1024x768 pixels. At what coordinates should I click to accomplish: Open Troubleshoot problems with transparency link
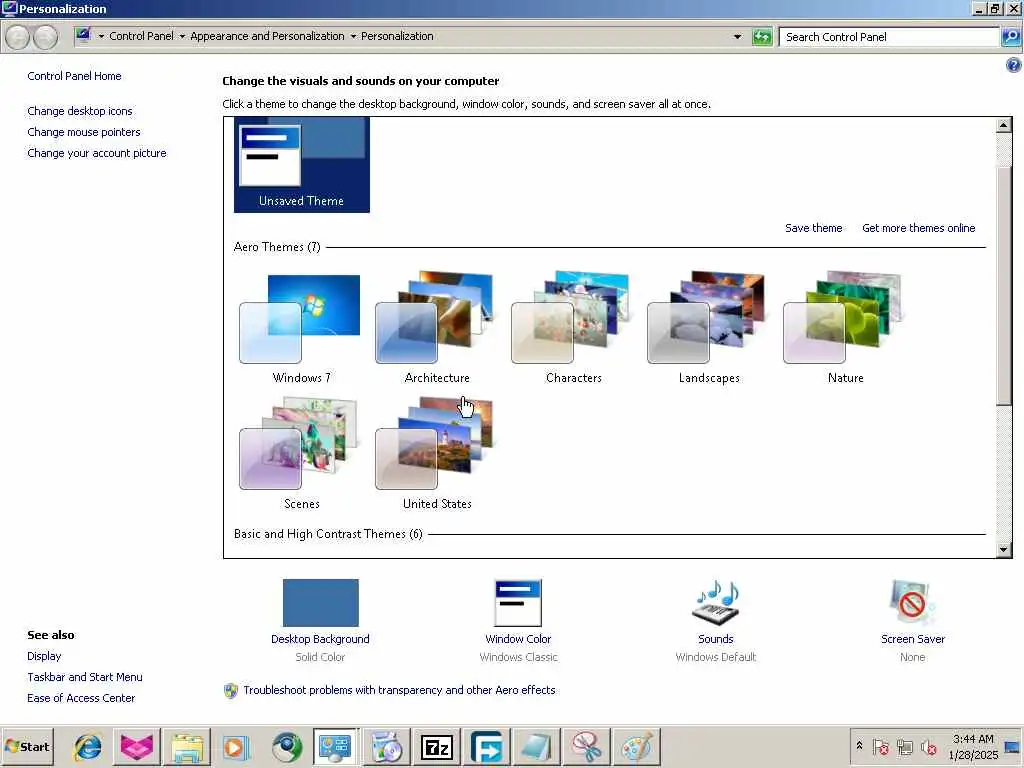[x=399, y=690]
